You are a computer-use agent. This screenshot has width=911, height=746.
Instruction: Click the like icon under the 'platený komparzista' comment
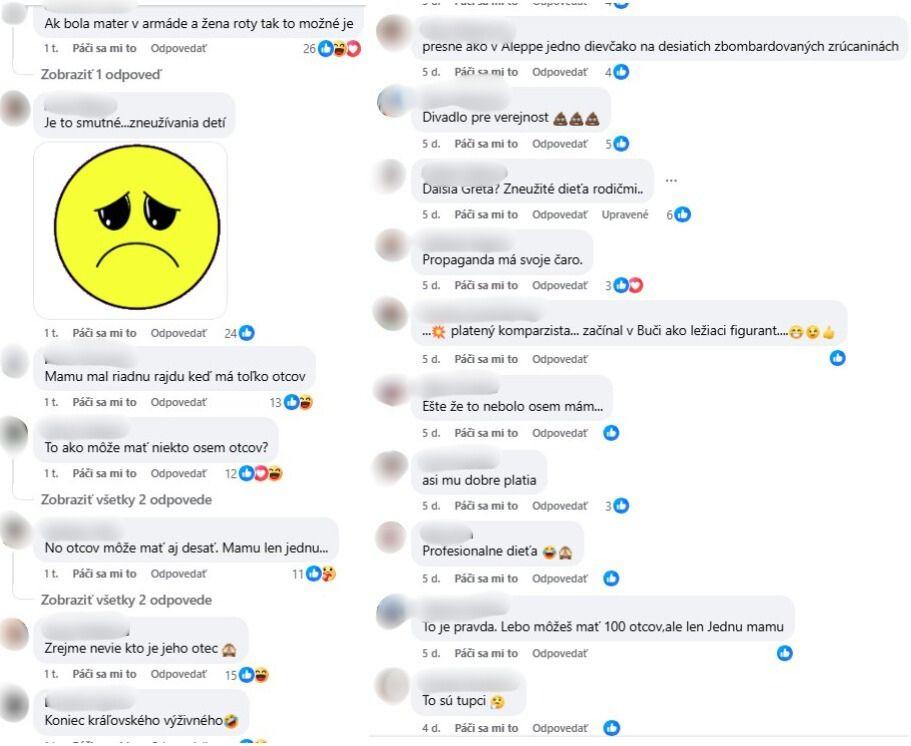click(x=837, y=358)
